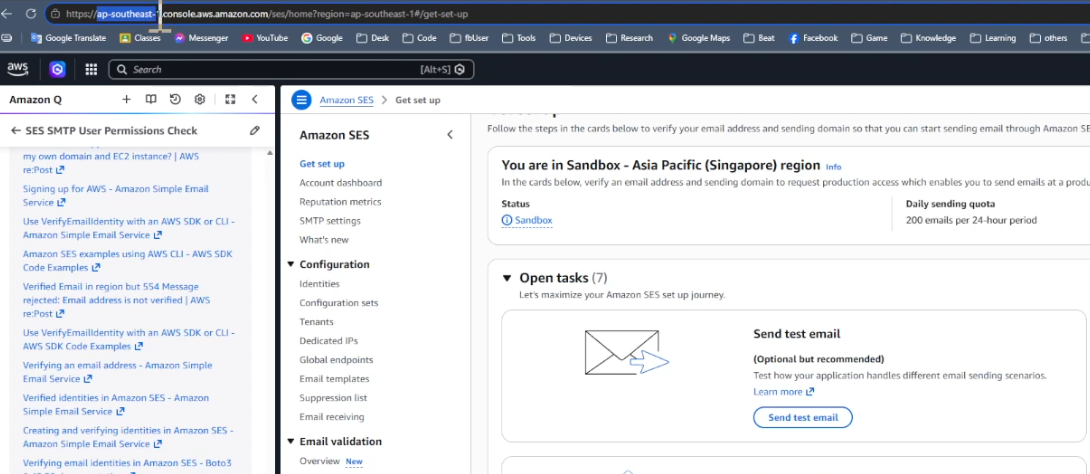Open the Google bookmark
1090x474 pixels.
(322, 38)
